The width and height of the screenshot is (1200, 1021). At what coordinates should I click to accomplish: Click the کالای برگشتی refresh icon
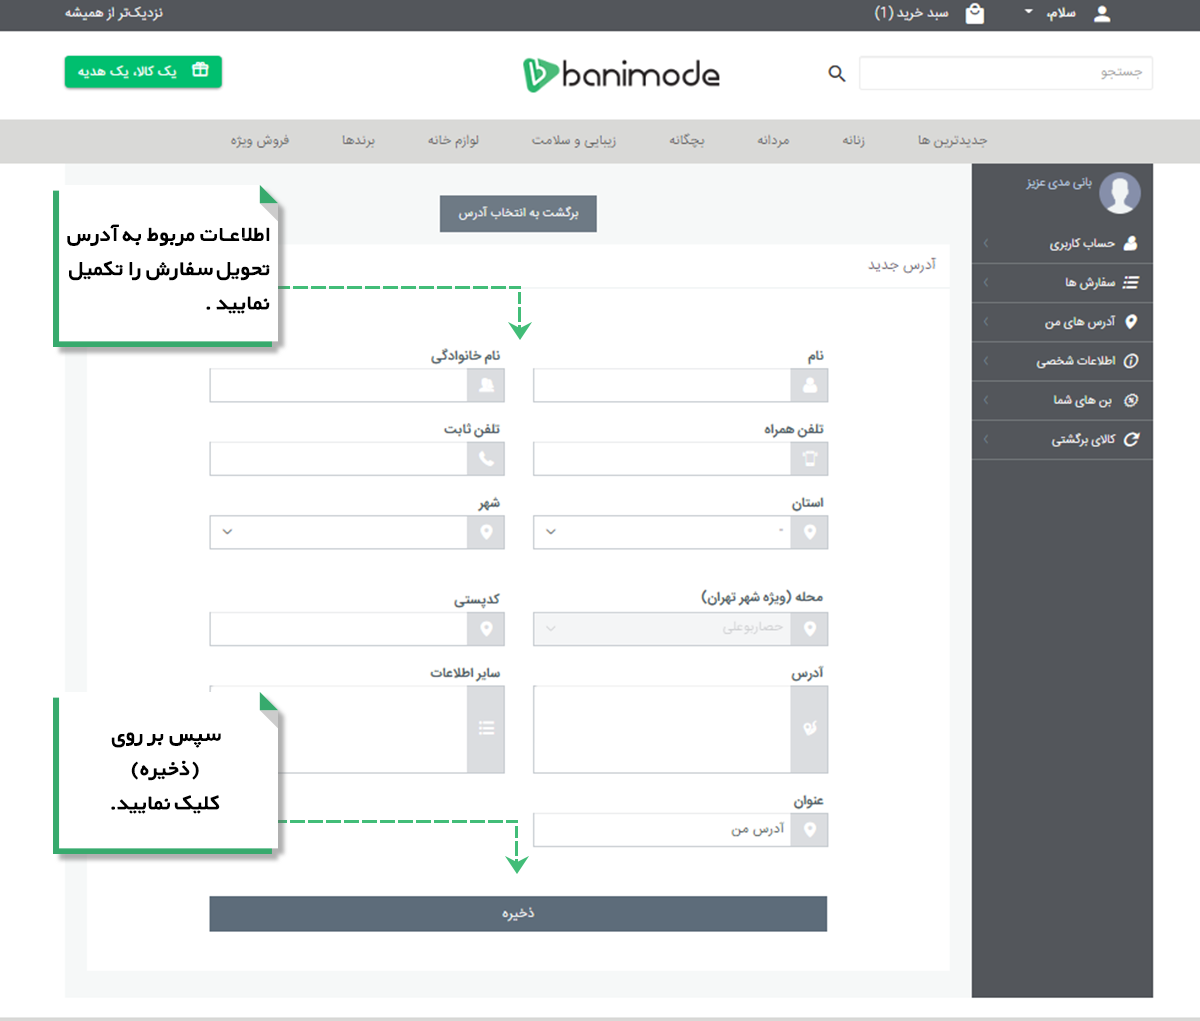pos(1131,439)
